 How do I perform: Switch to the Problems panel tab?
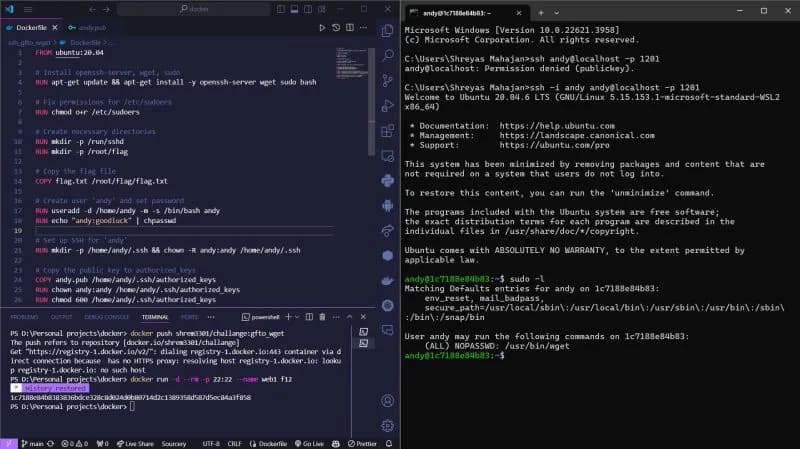(24, 317)
